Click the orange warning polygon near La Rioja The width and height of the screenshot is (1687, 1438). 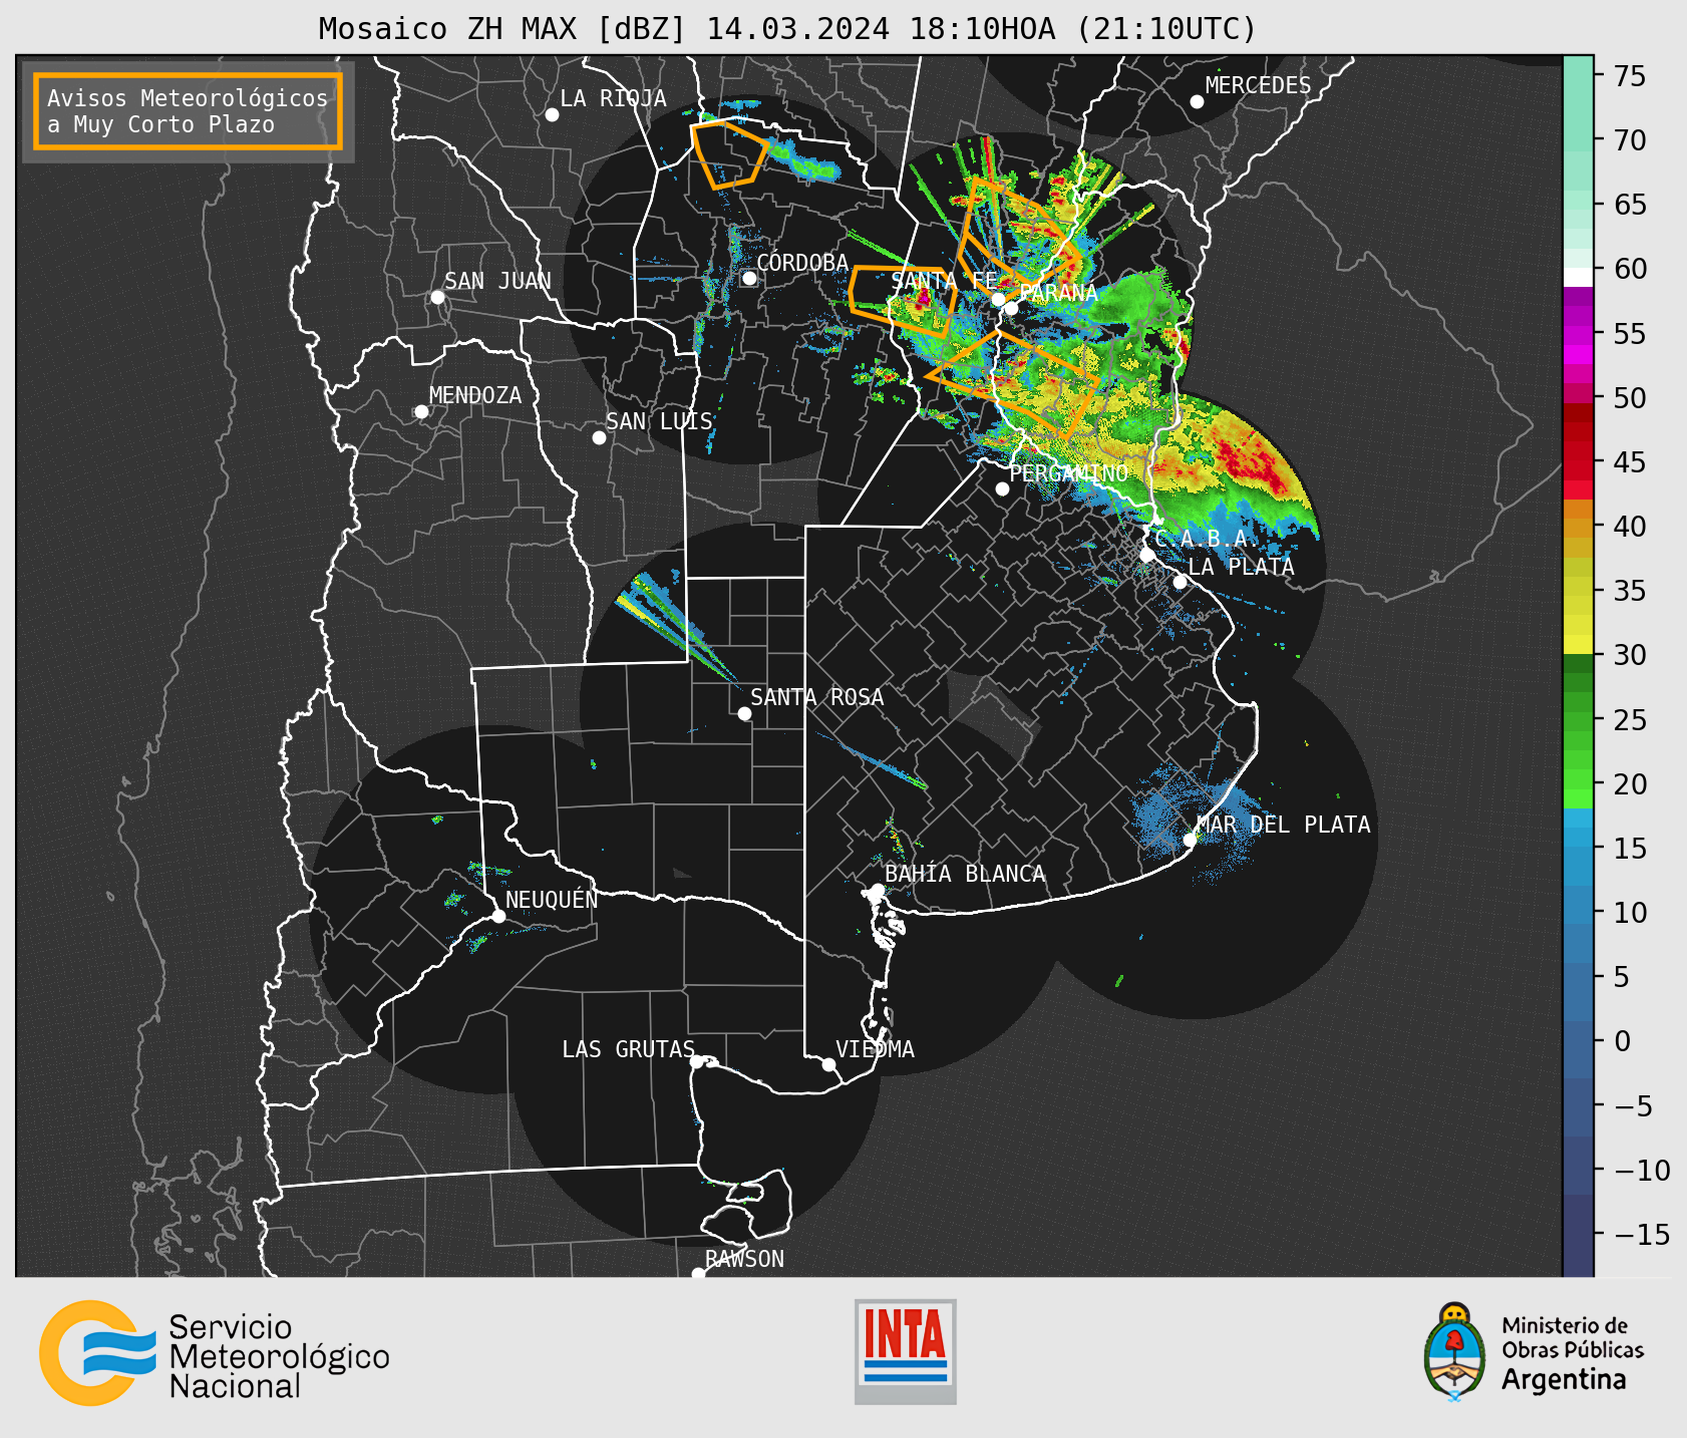pos(730,153)
